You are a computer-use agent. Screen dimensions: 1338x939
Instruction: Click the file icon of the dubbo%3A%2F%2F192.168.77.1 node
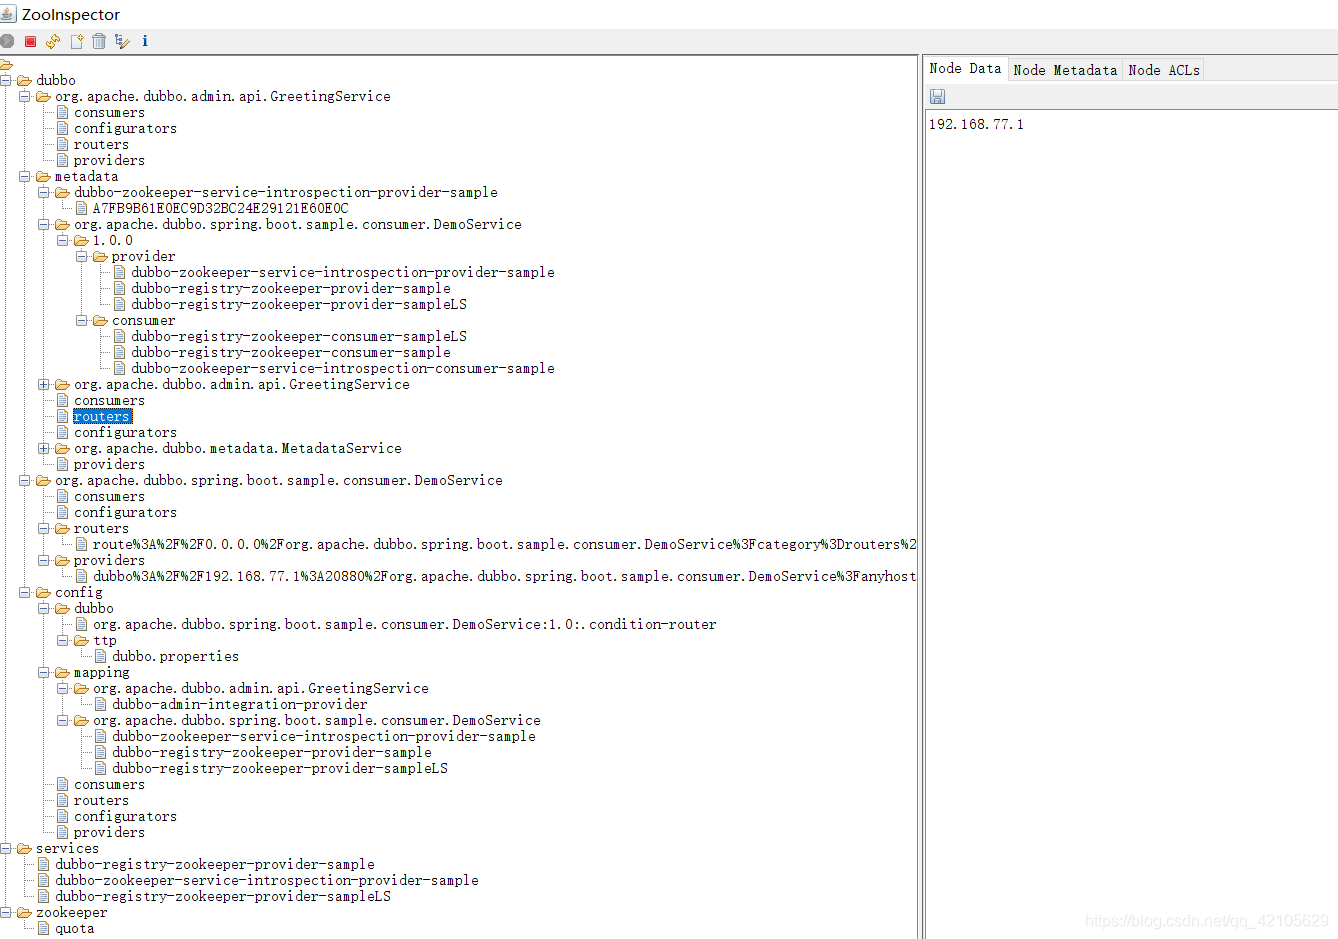(82, 576)
